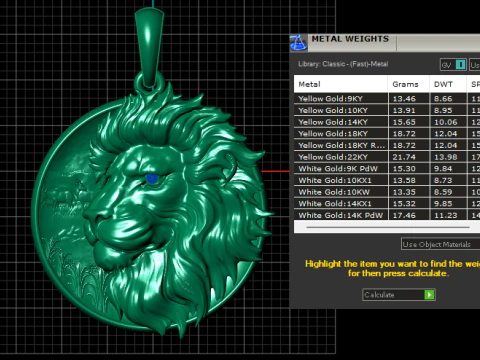Image resolution: width=480 pixels, height=360 pixels.
Task: Click the Metal Weights scale icon
Action: point(298,43)
